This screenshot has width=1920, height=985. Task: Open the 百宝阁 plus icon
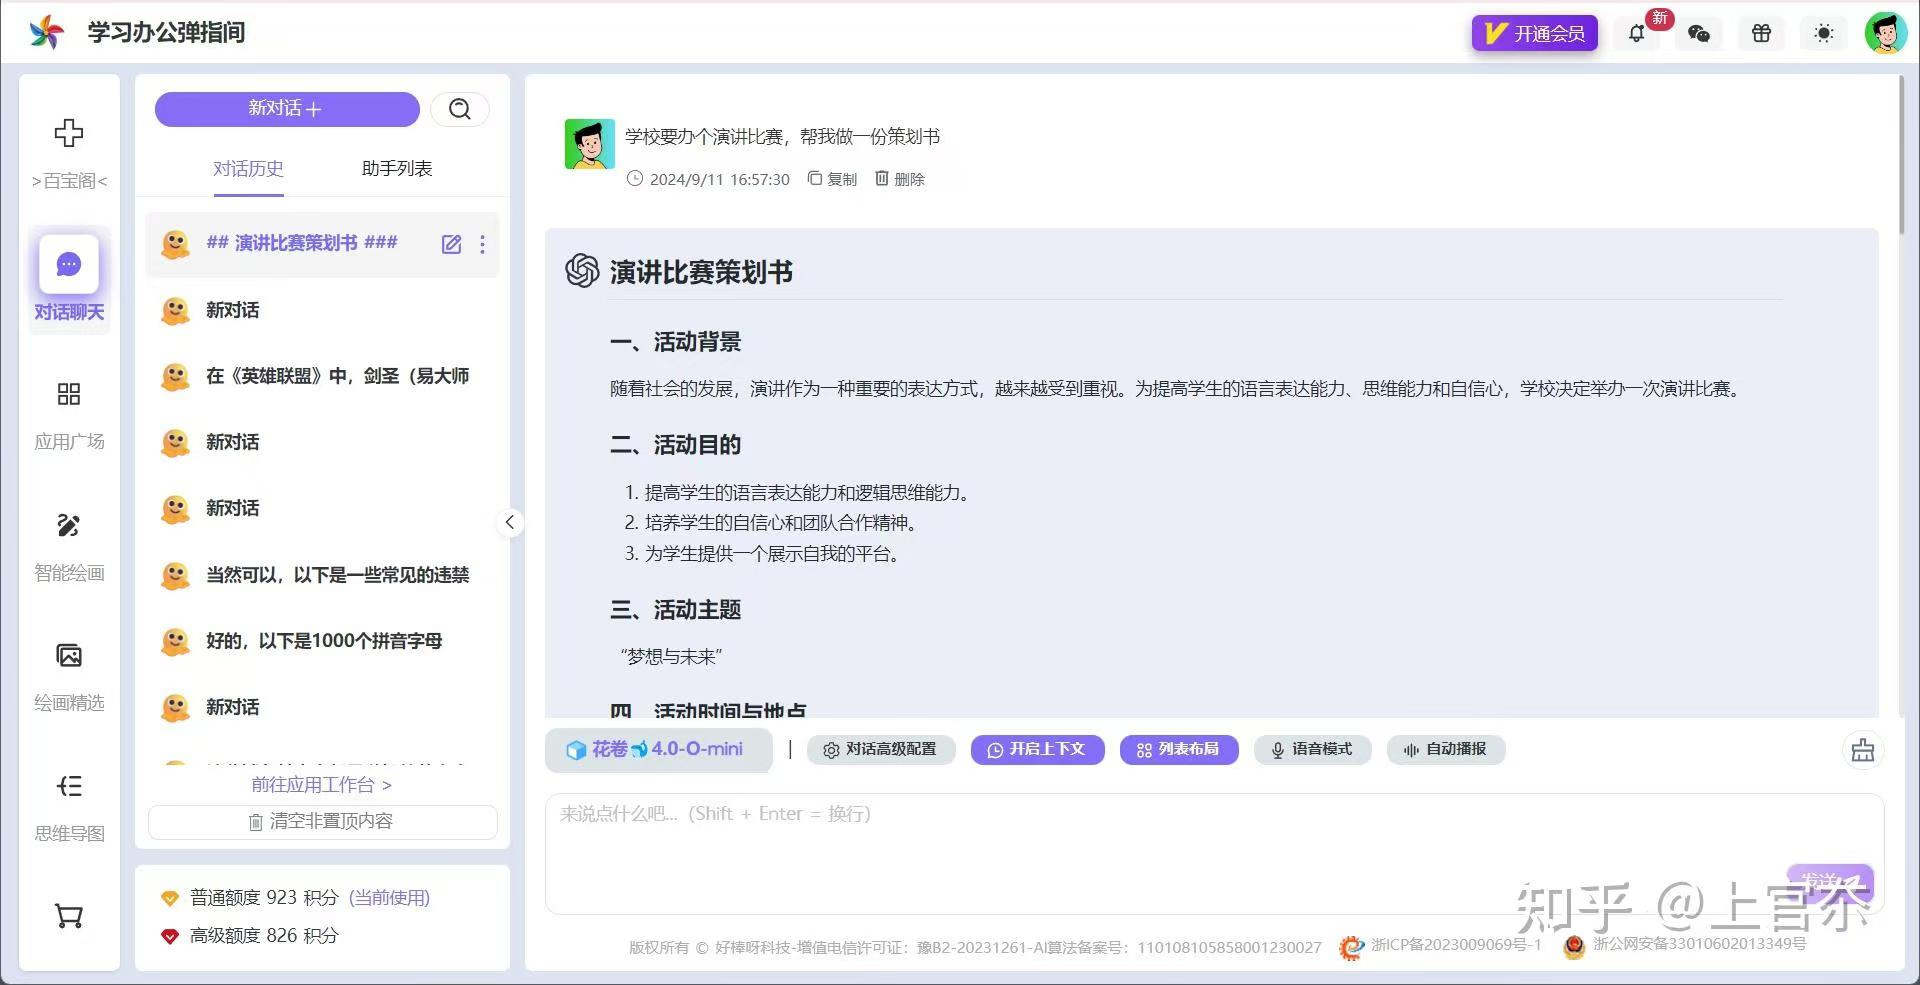69,133
